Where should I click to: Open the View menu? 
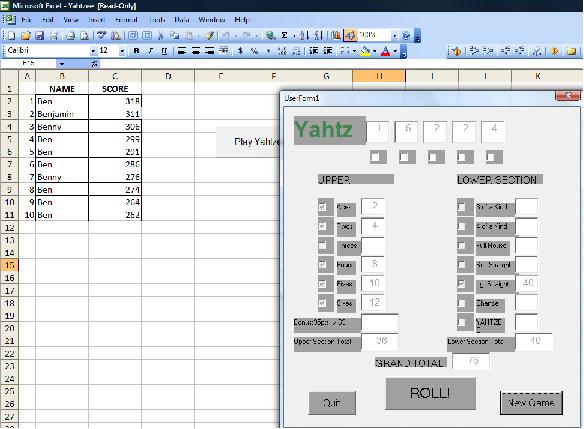pyautogui.click(x=71, y=20)
